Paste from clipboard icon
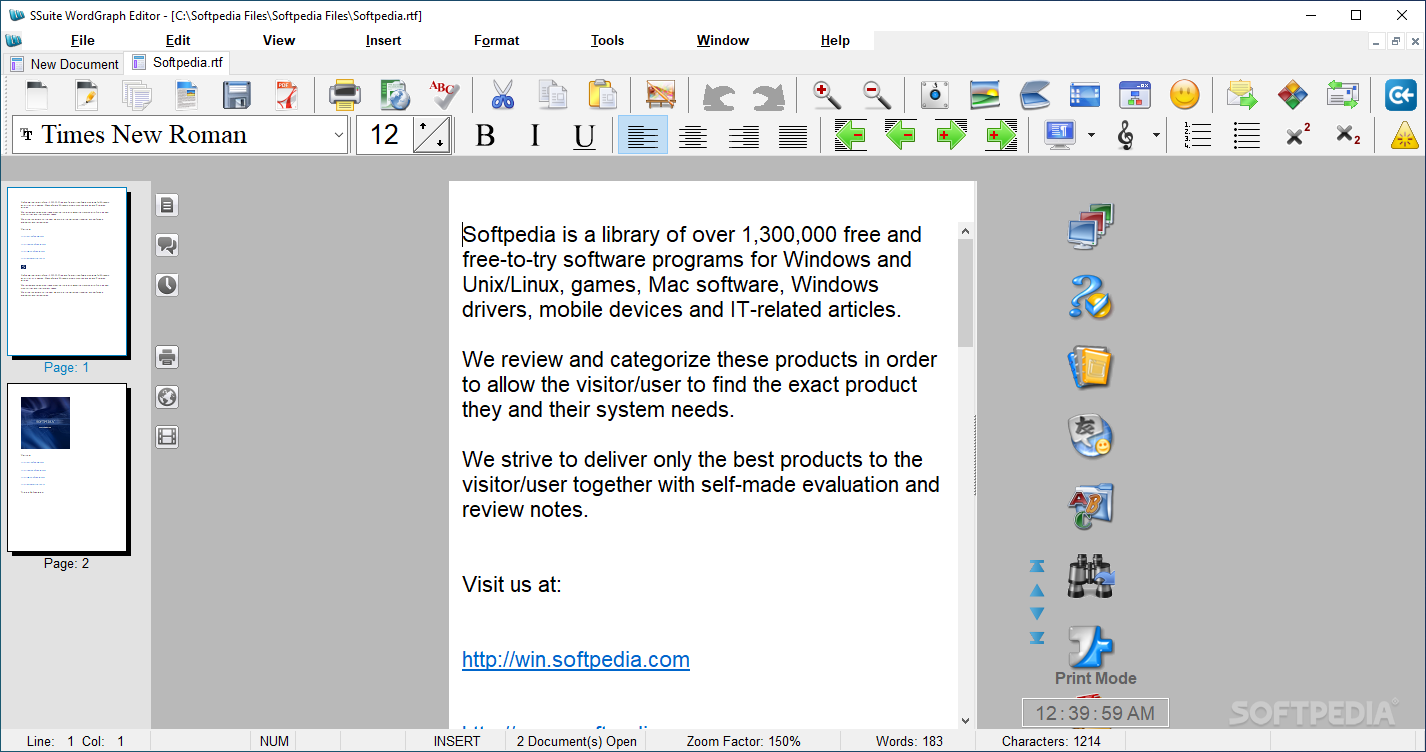1426x752 pixels. click(602, 95)
